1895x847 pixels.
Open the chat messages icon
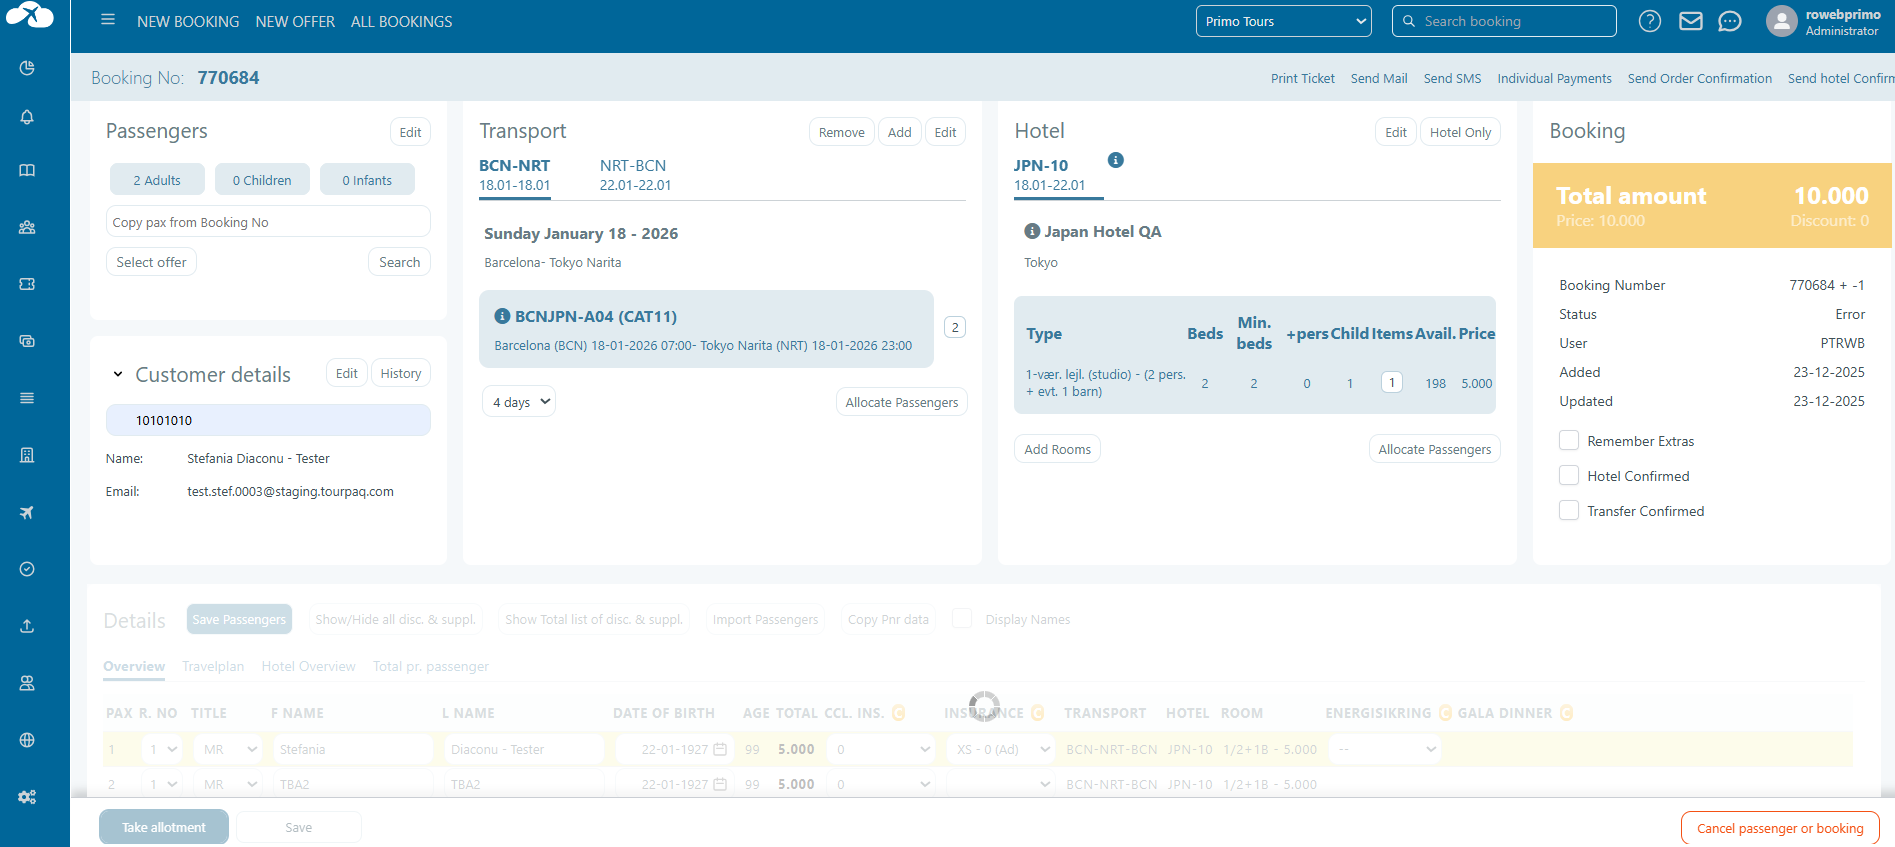(x=1729, y=21)
